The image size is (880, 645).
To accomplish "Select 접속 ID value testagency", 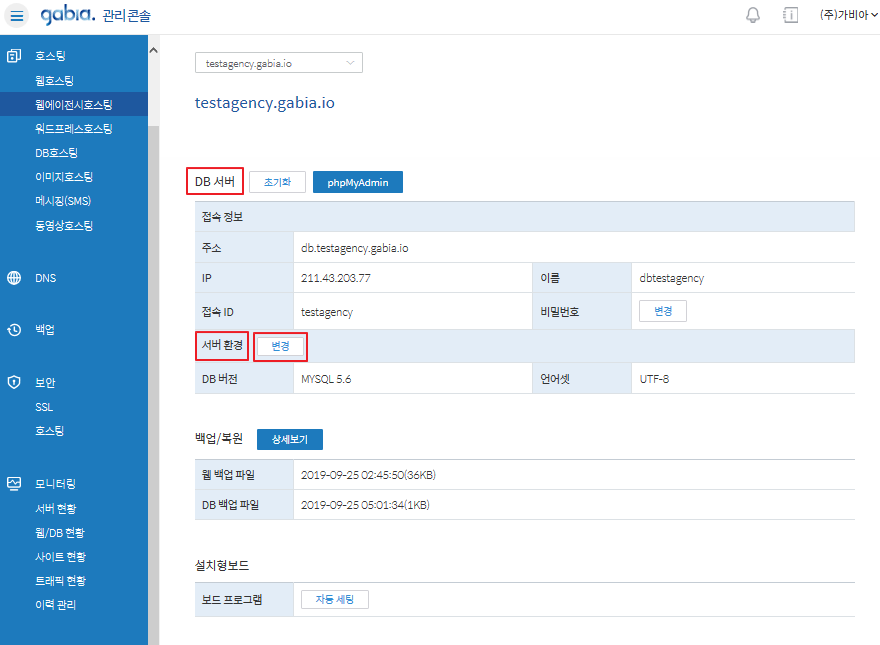I will [x=327, y=312].
